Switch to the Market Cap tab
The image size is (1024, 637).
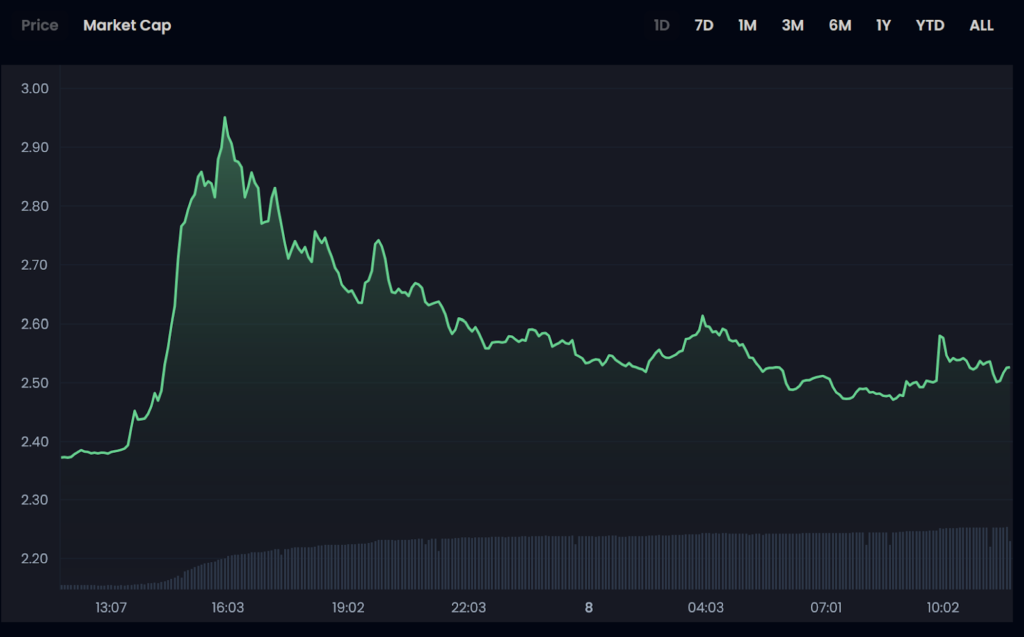coord(127,25)
